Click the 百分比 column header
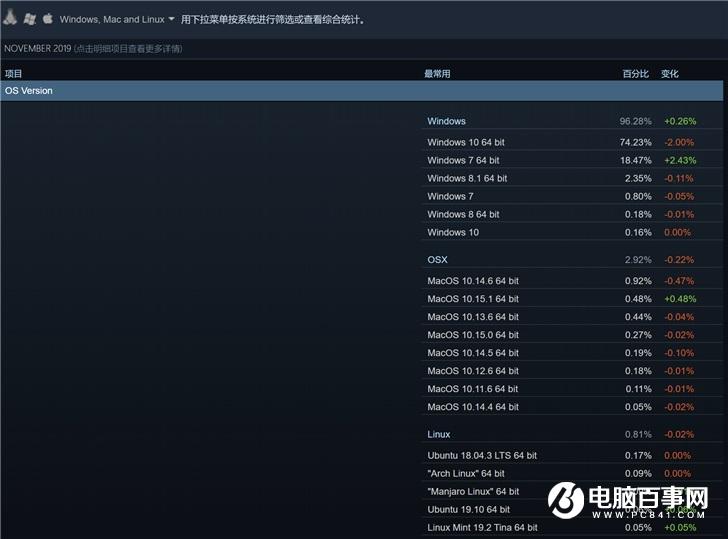Viewport: 728px width, 539px height. 636,74
